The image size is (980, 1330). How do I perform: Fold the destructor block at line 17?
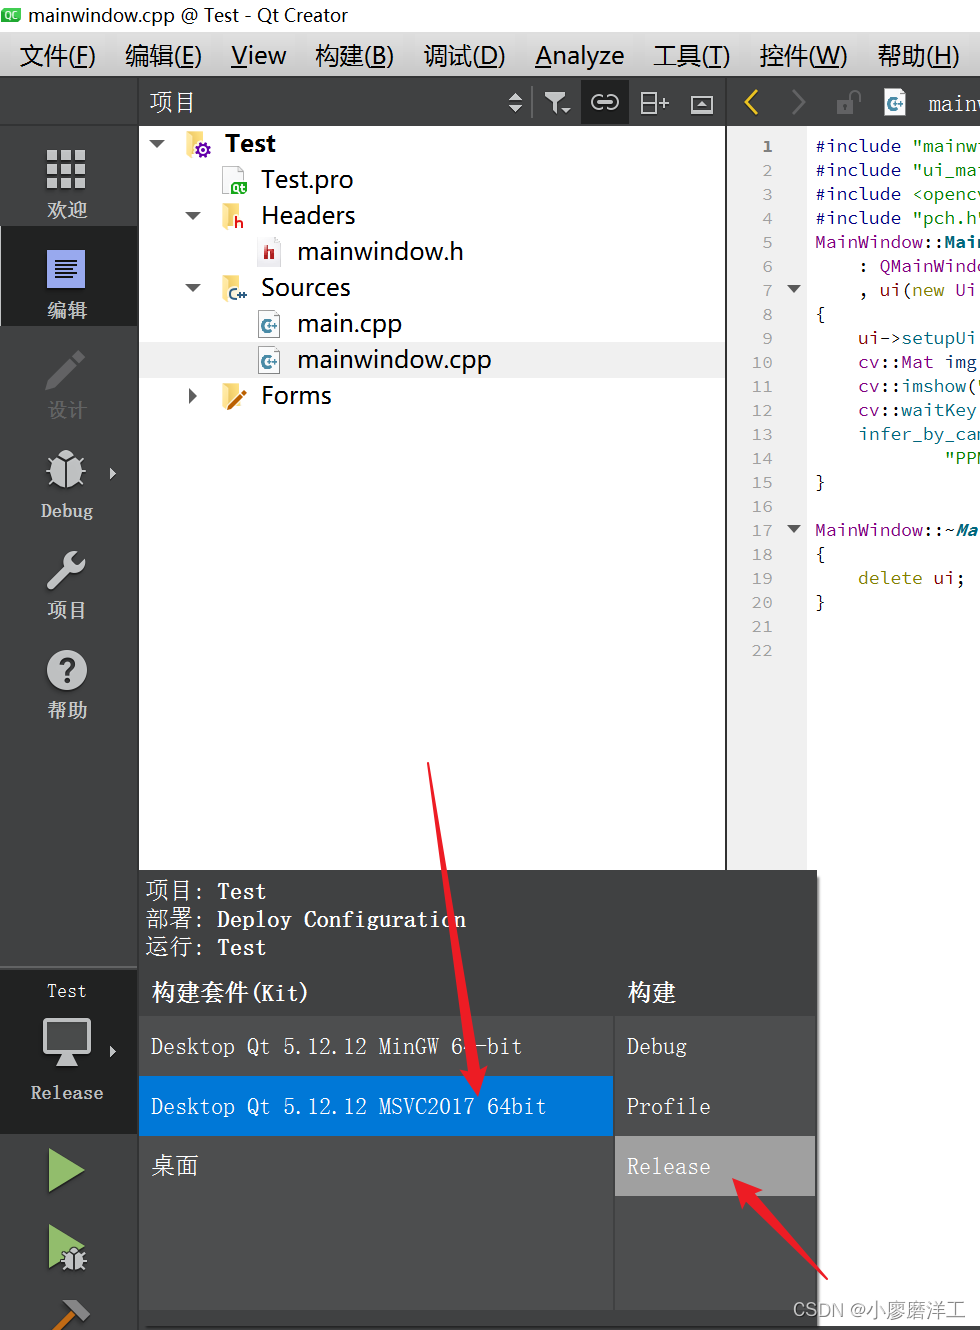pos(794,529)
